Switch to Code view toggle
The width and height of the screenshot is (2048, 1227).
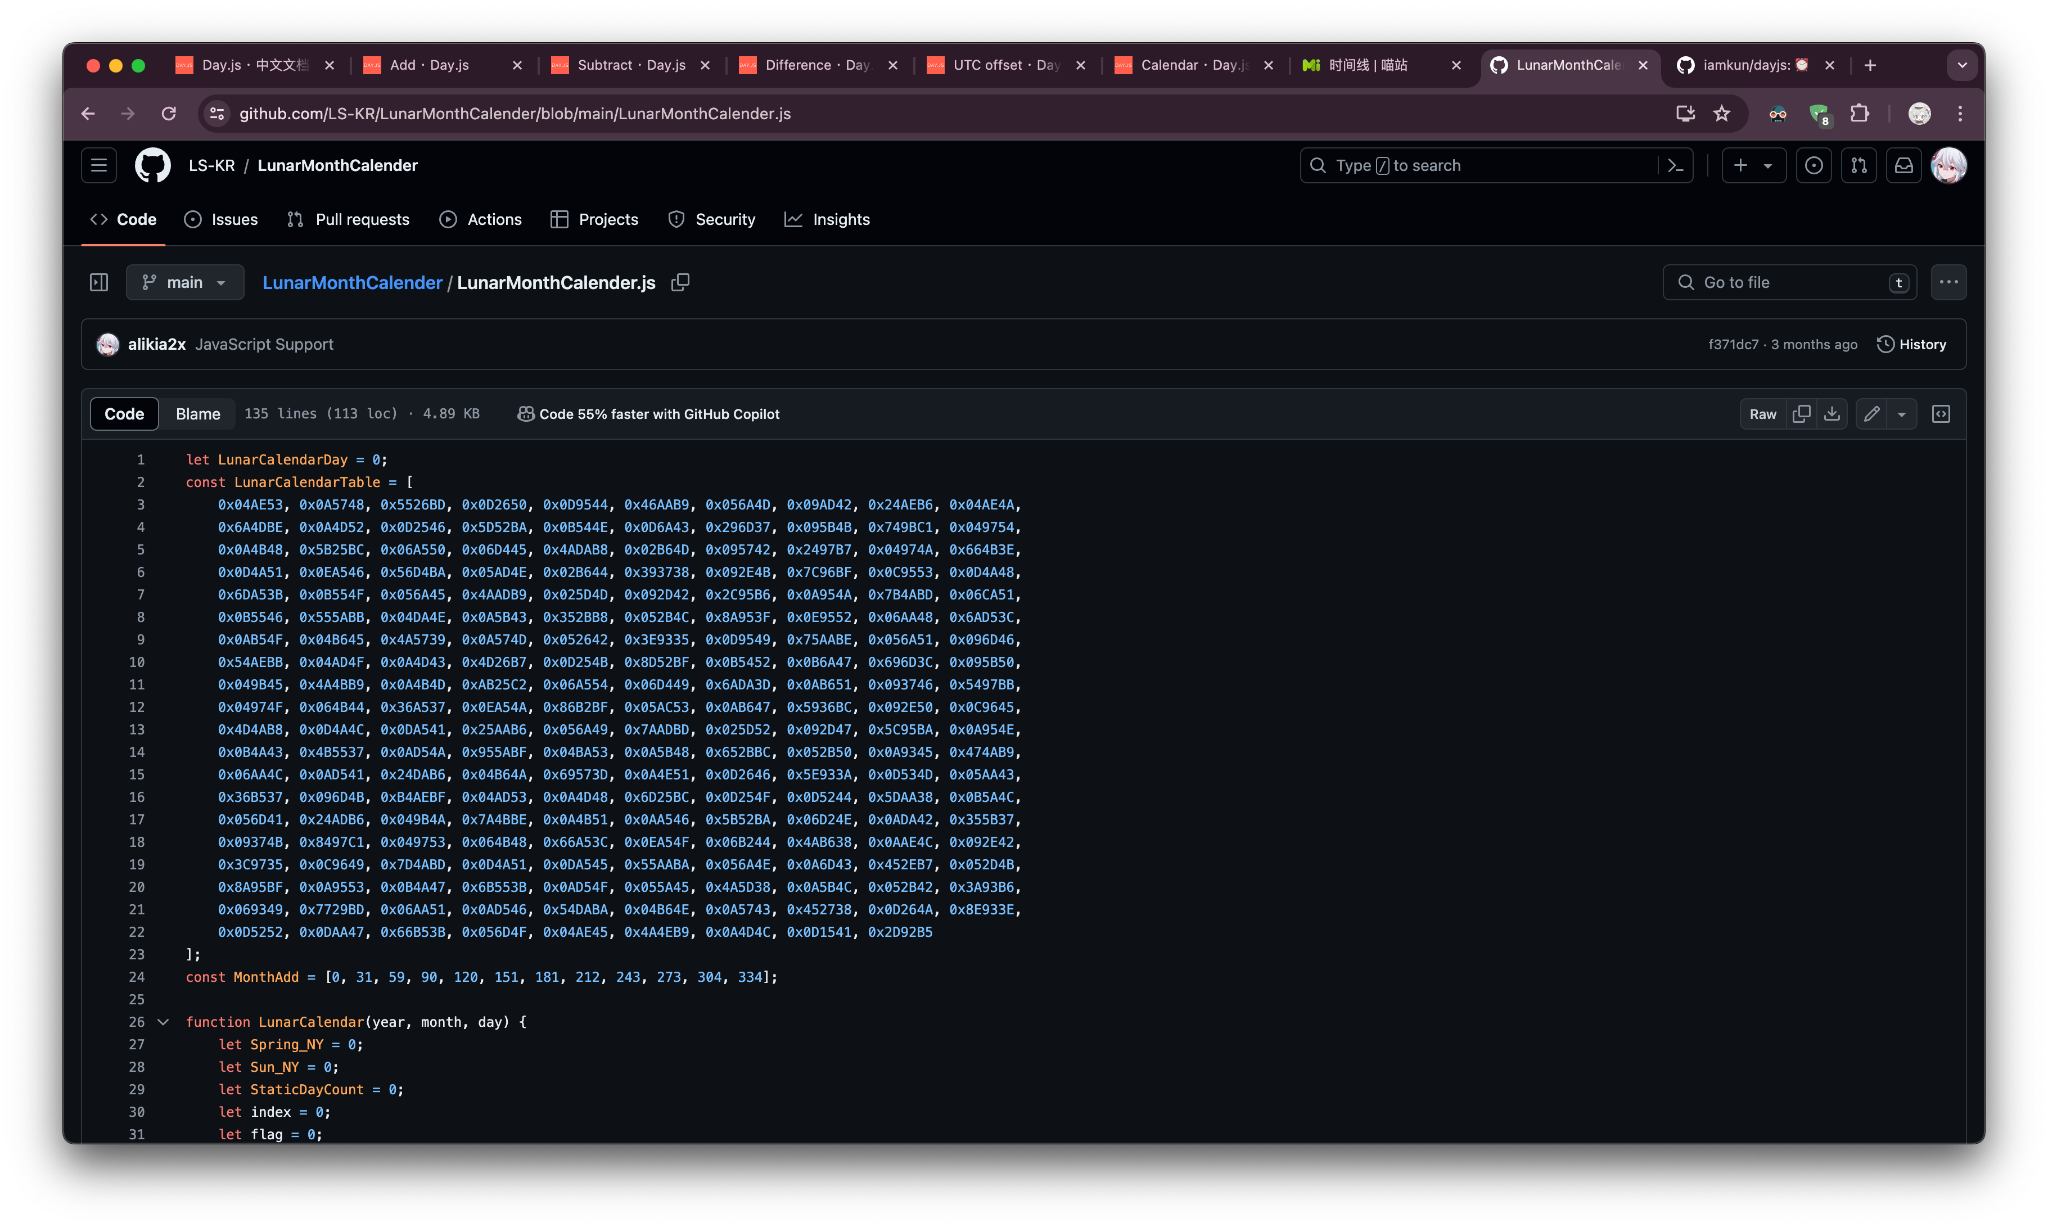click(x=124, y=414)
